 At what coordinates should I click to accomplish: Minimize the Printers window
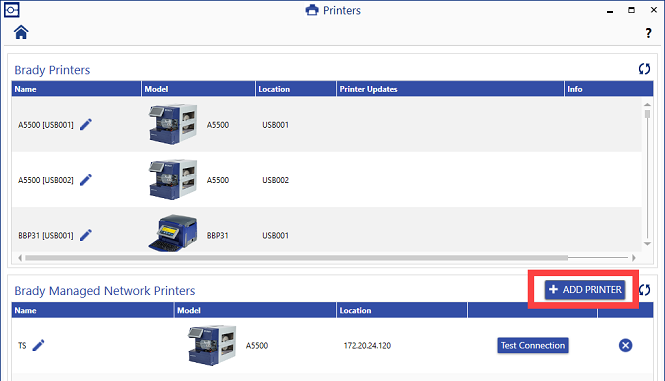[x=610, y=11]
